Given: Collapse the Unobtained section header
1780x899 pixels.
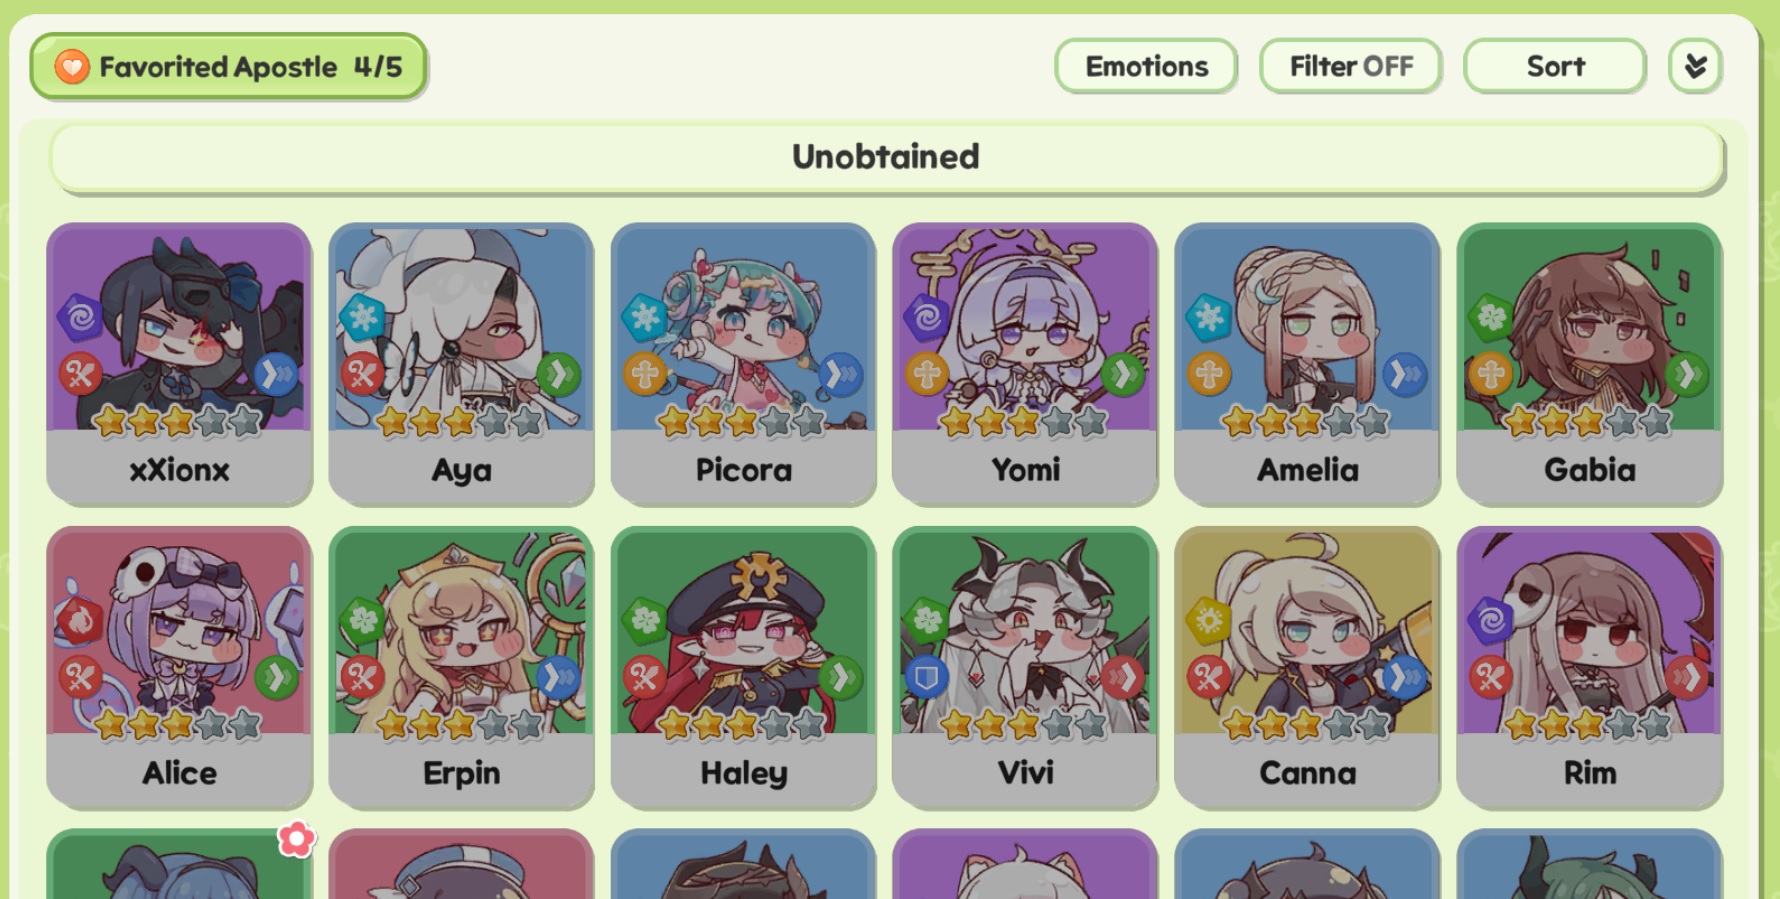Looking at the screenshot, I should click(886, 157).
